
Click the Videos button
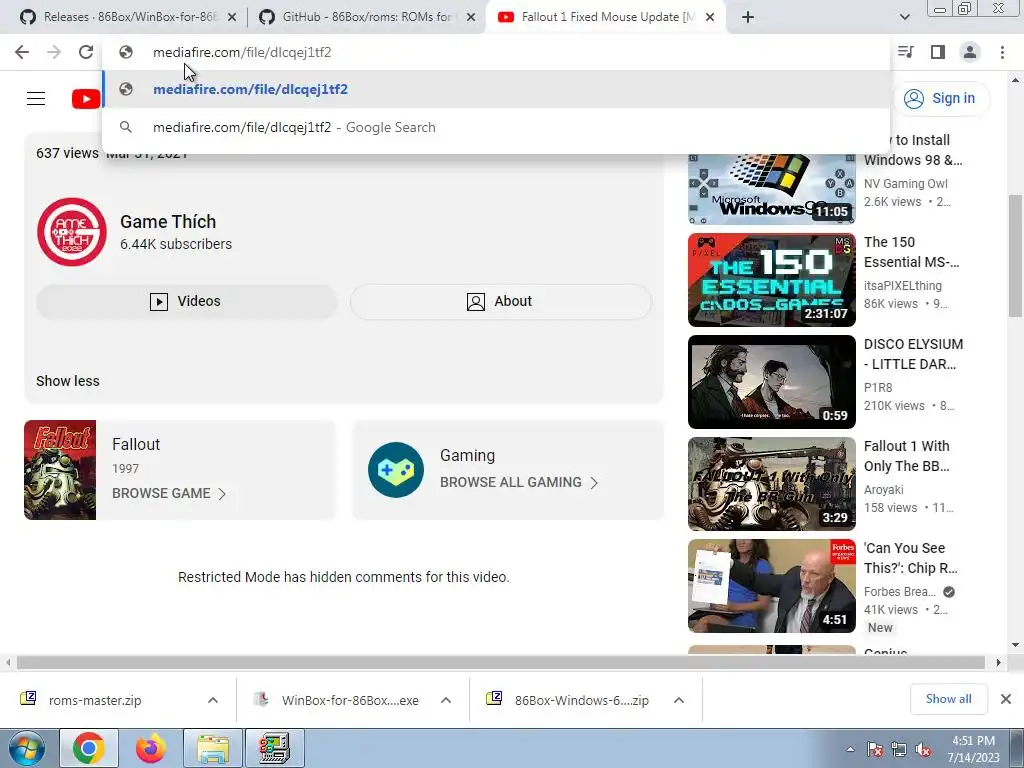coord(187,301)
